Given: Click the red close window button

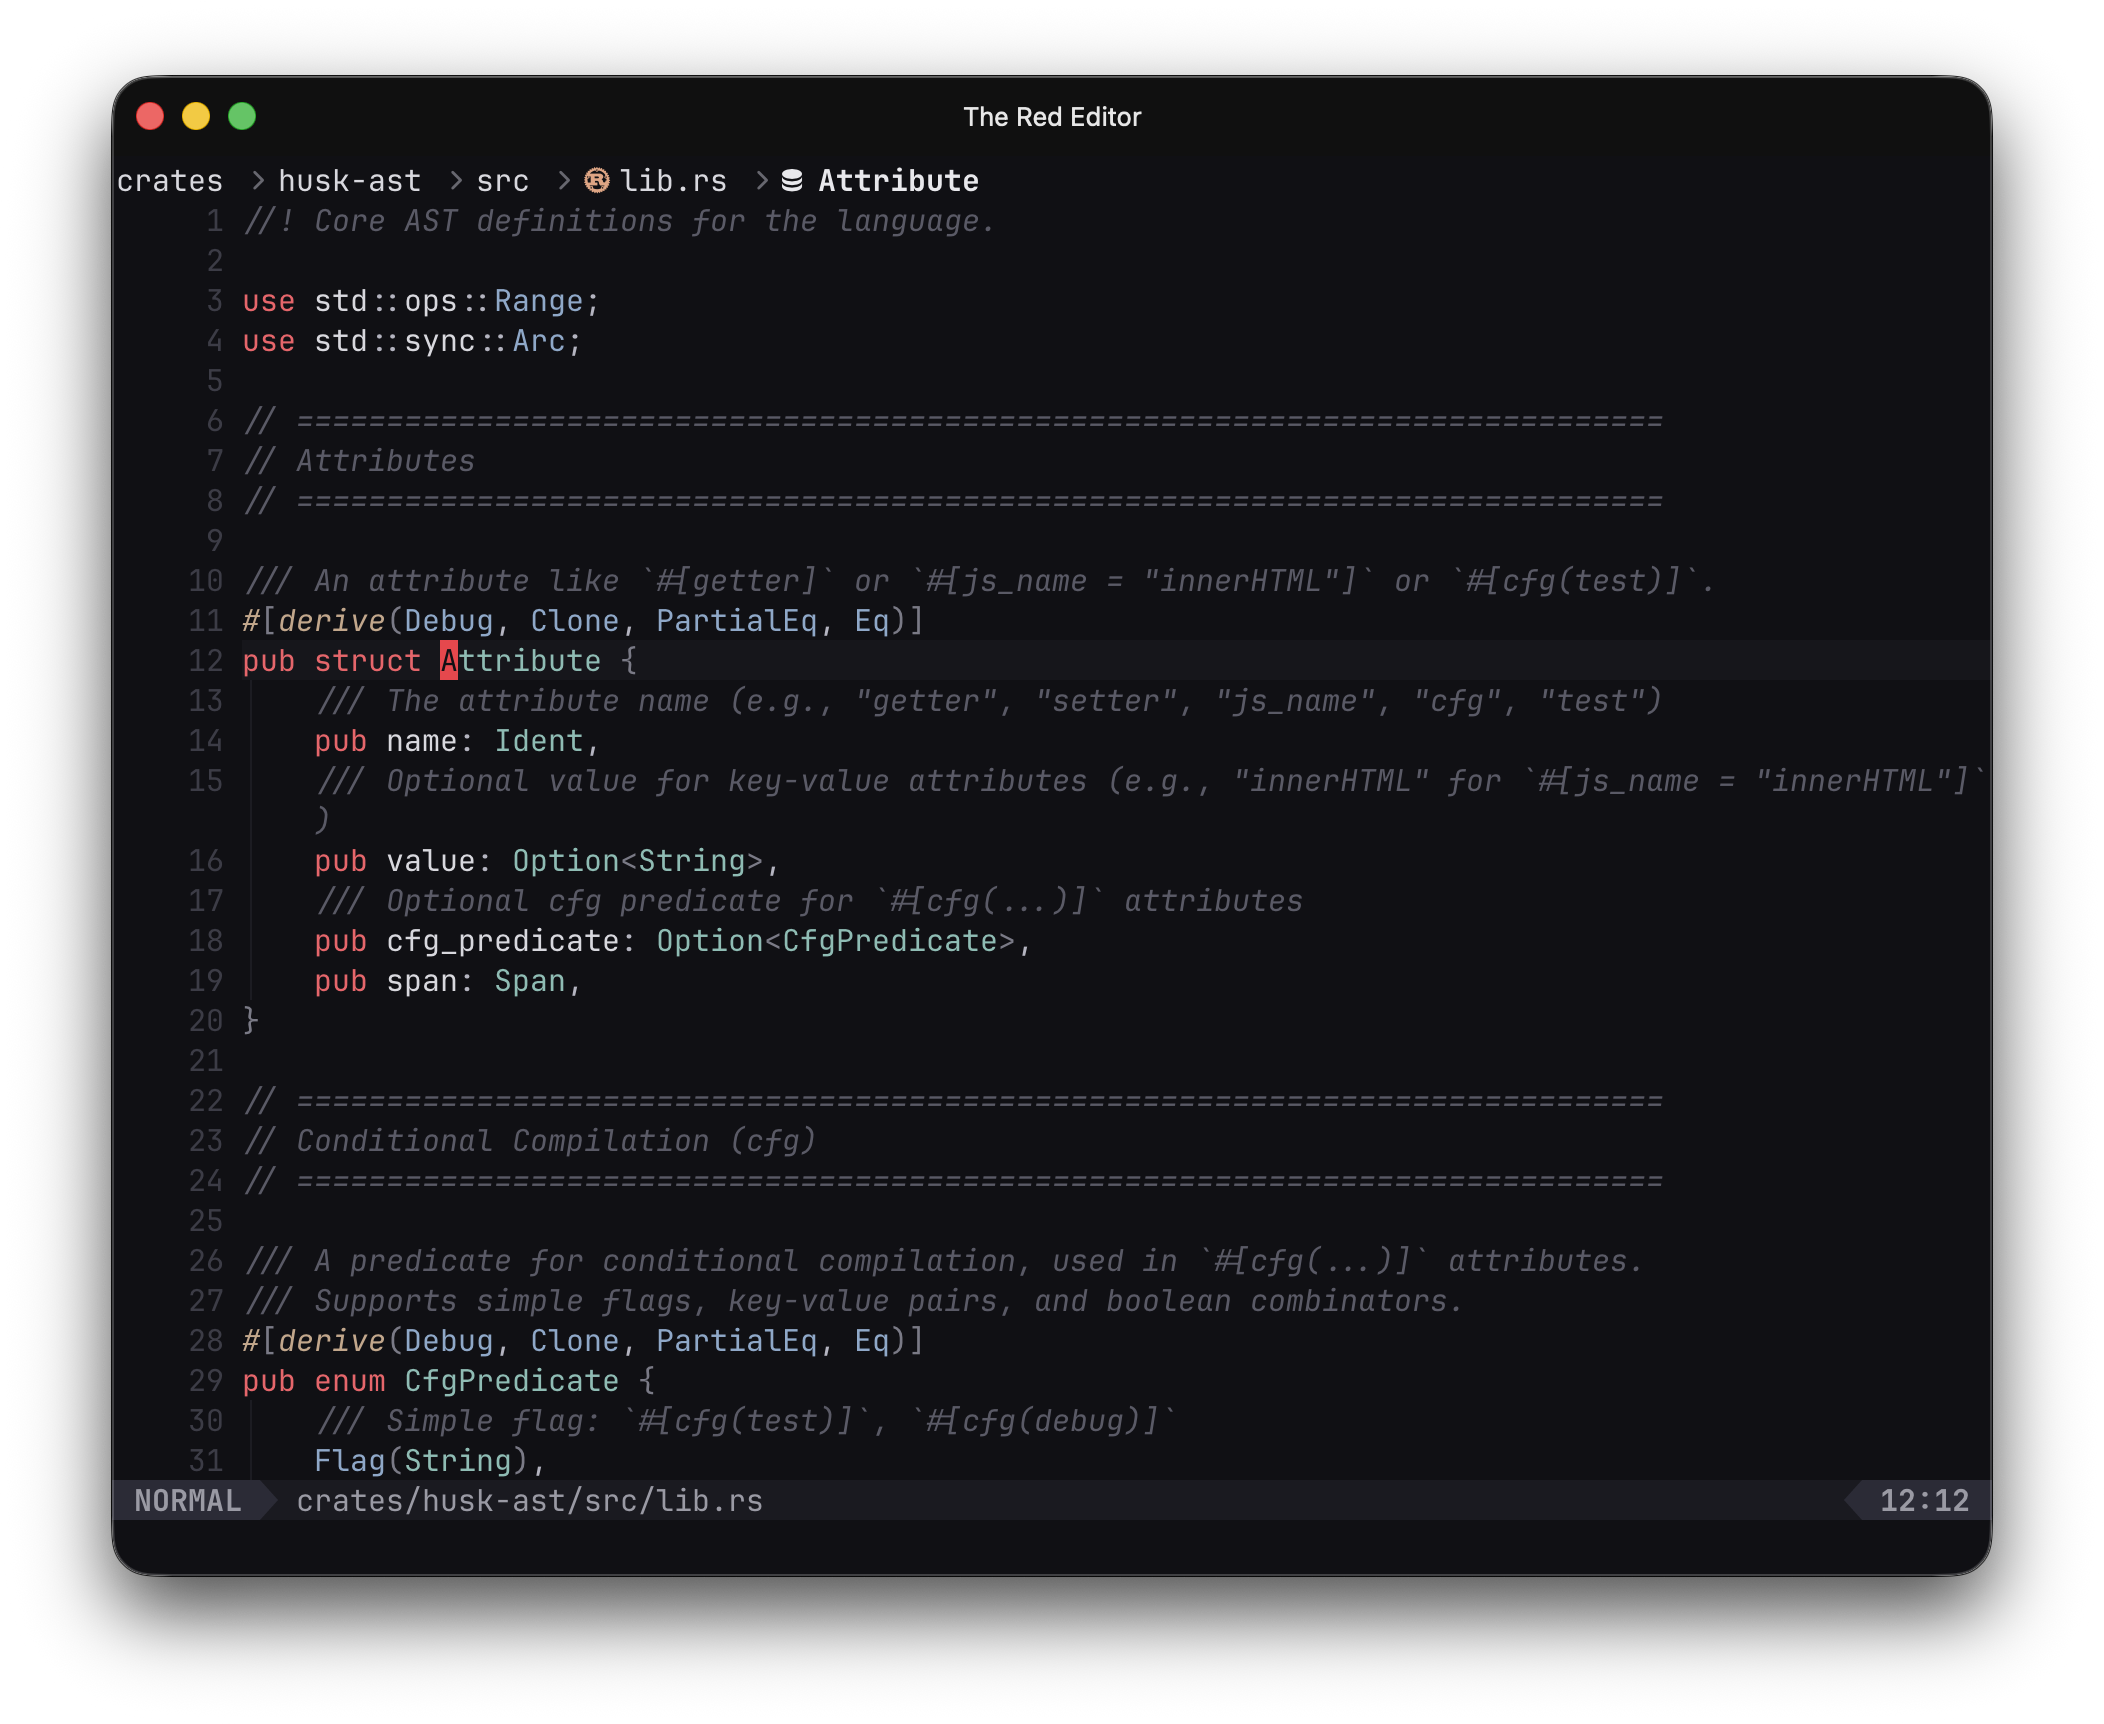Looking at the screenshot, I should pyautogui.click(x=150, y=117).
